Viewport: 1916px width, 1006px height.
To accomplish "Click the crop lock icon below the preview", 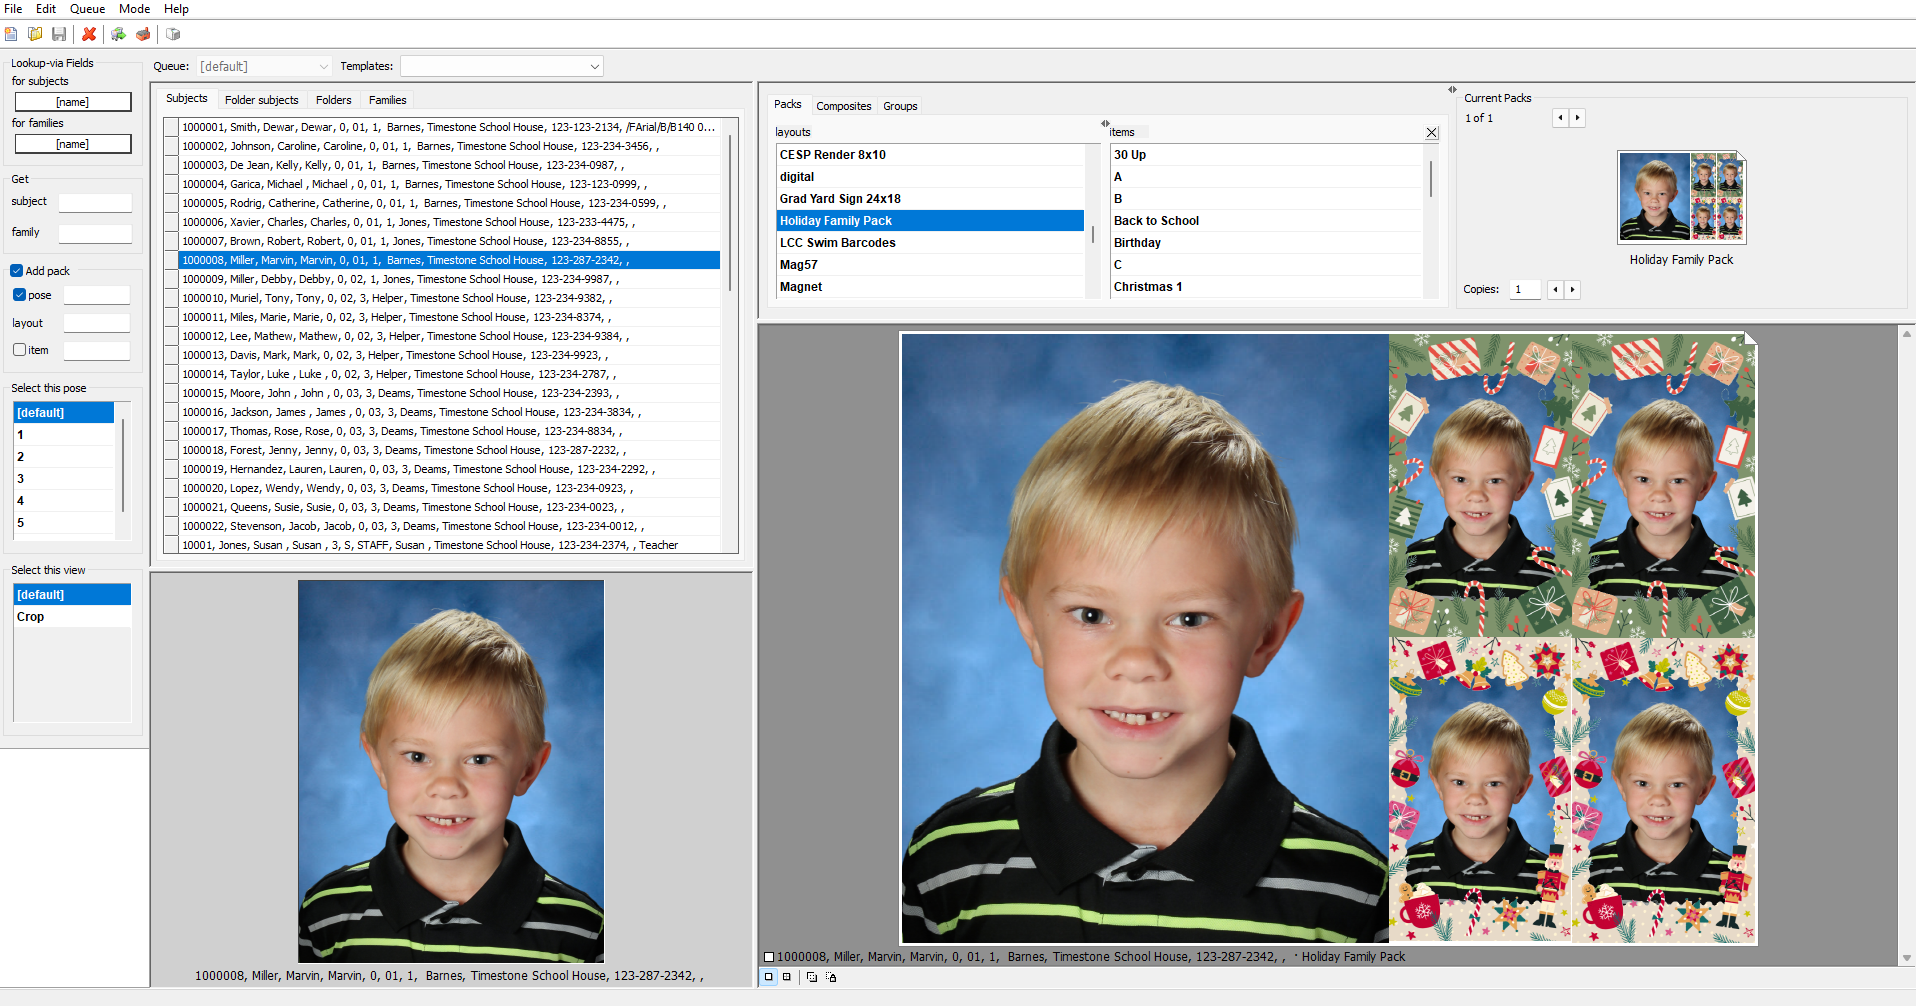I will pos(832,977).
